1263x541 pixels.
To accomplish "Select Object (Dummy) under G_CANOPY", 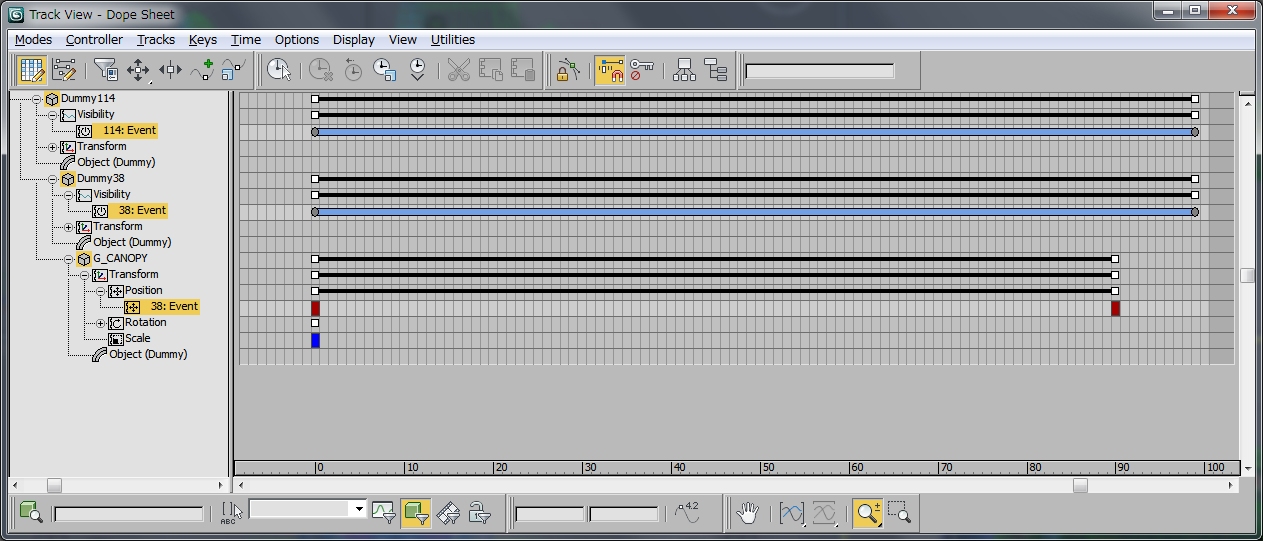I will click(x=148, y=355).
